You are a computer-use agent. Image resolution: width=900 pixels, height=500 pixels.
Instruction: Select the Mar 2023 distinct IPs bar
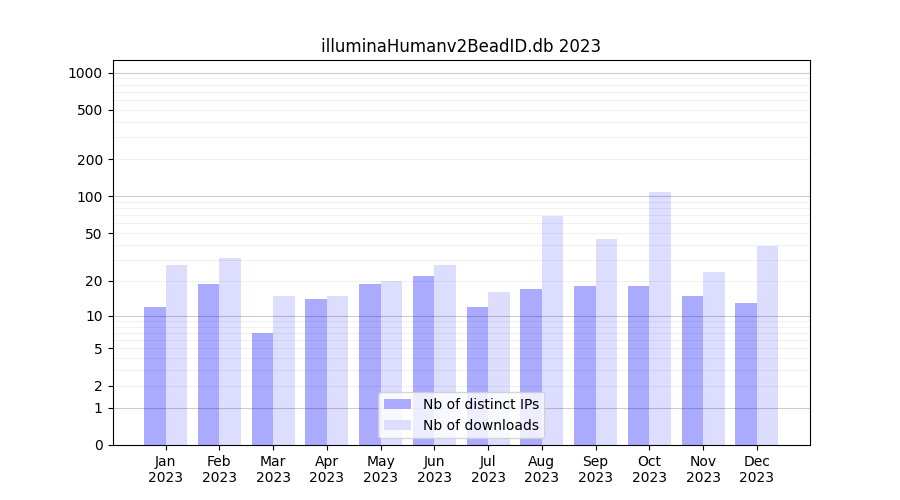click(x=262, y=389)
